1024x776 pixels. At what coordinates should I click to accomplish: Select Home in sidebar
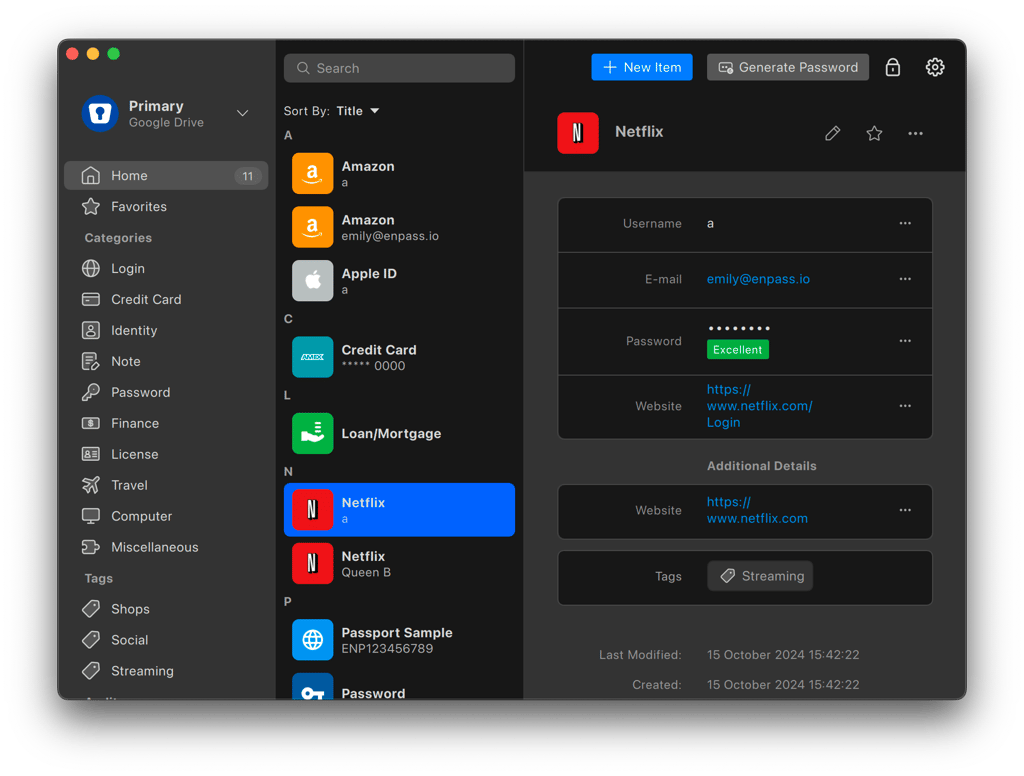click(166, 176)
